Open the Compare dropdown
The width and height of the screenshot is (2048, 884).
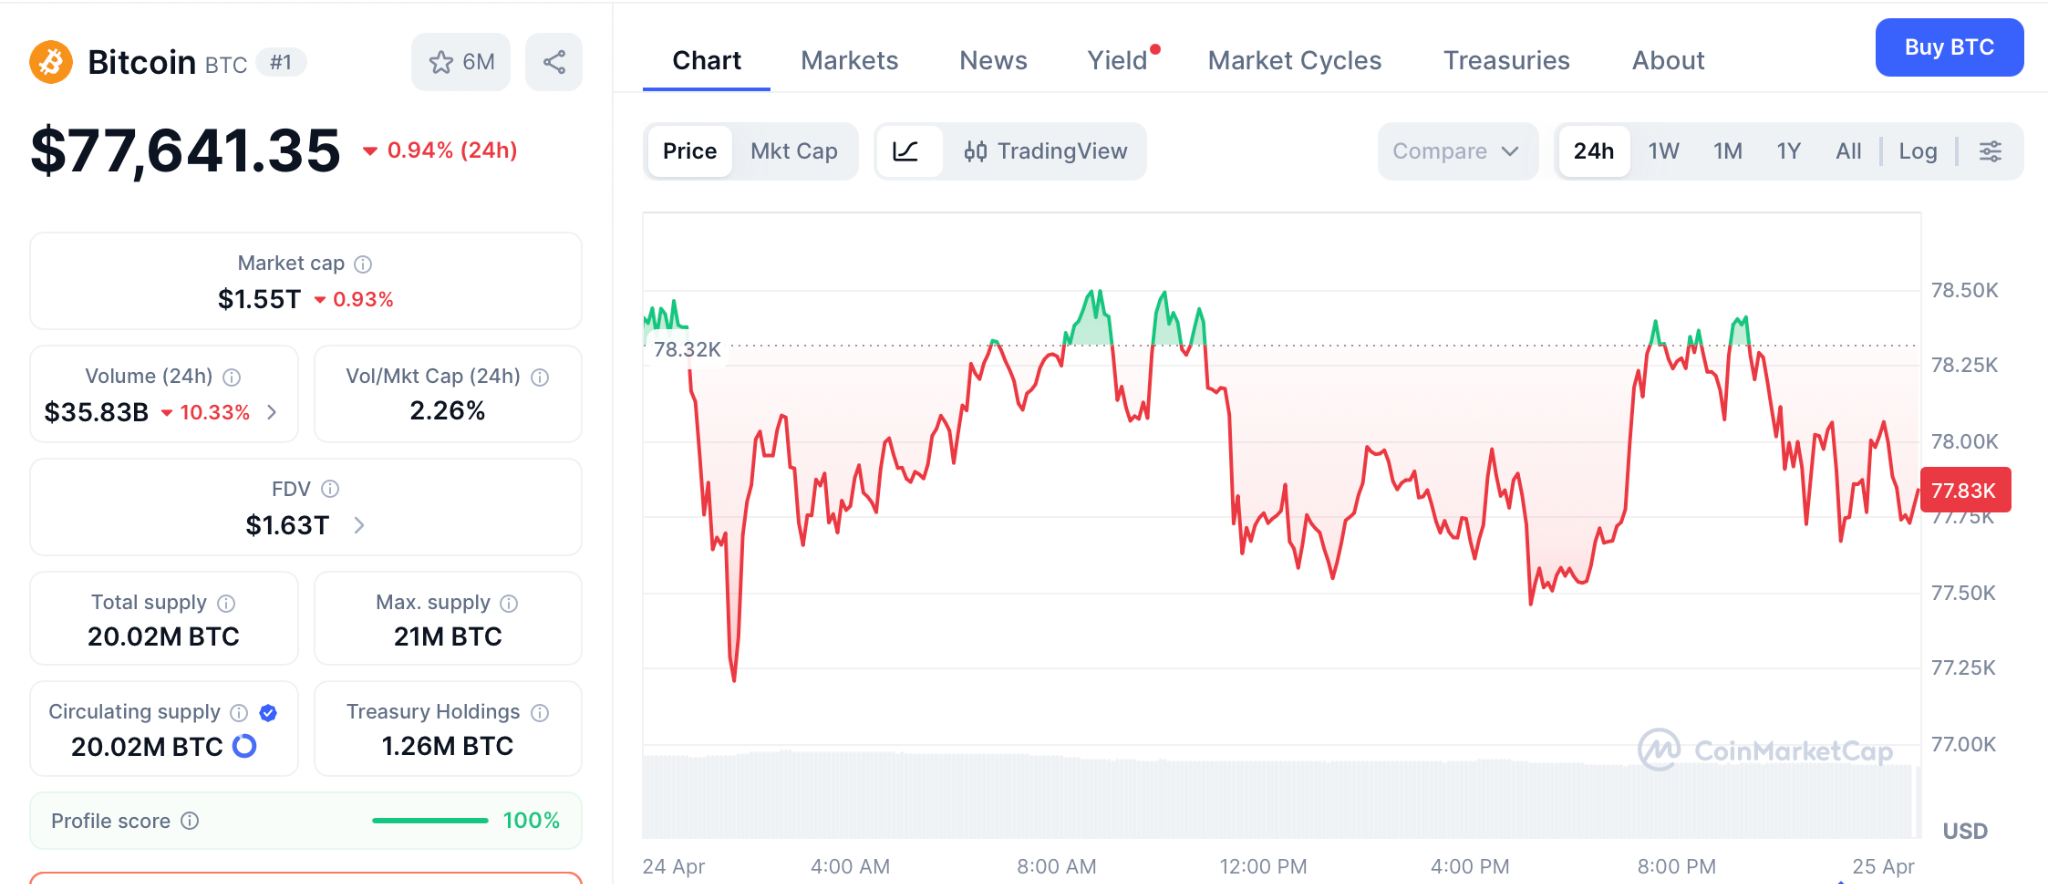pyautogui.click(x=1456, y=151)
